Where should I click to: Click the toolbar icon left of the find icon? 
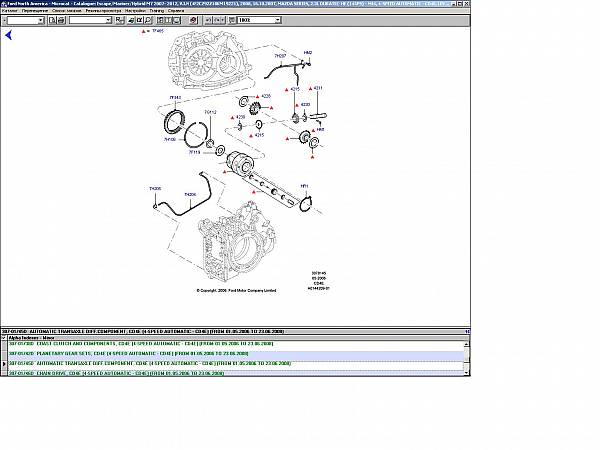[132, 20]
